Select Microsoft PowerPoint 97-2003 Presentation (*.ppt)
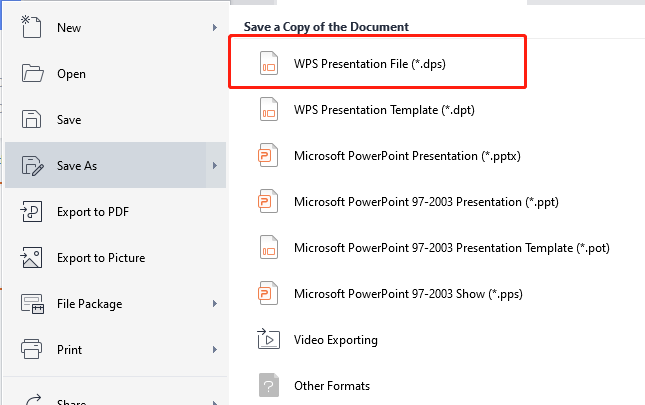The width and height of the screenshot is (645, 405). click(x=426, y=202)
